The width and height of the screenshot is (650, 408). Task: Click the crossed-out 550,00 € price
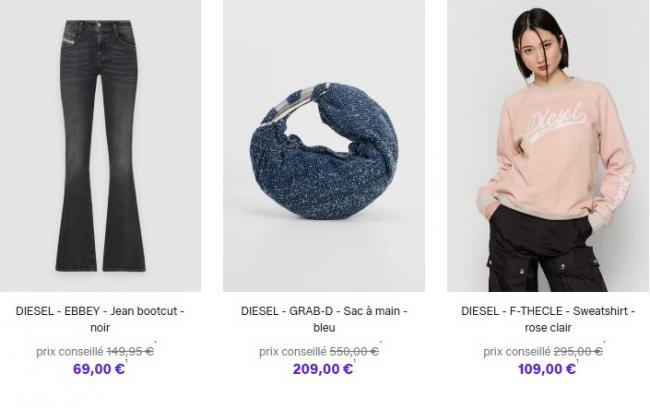click(354, 352)
